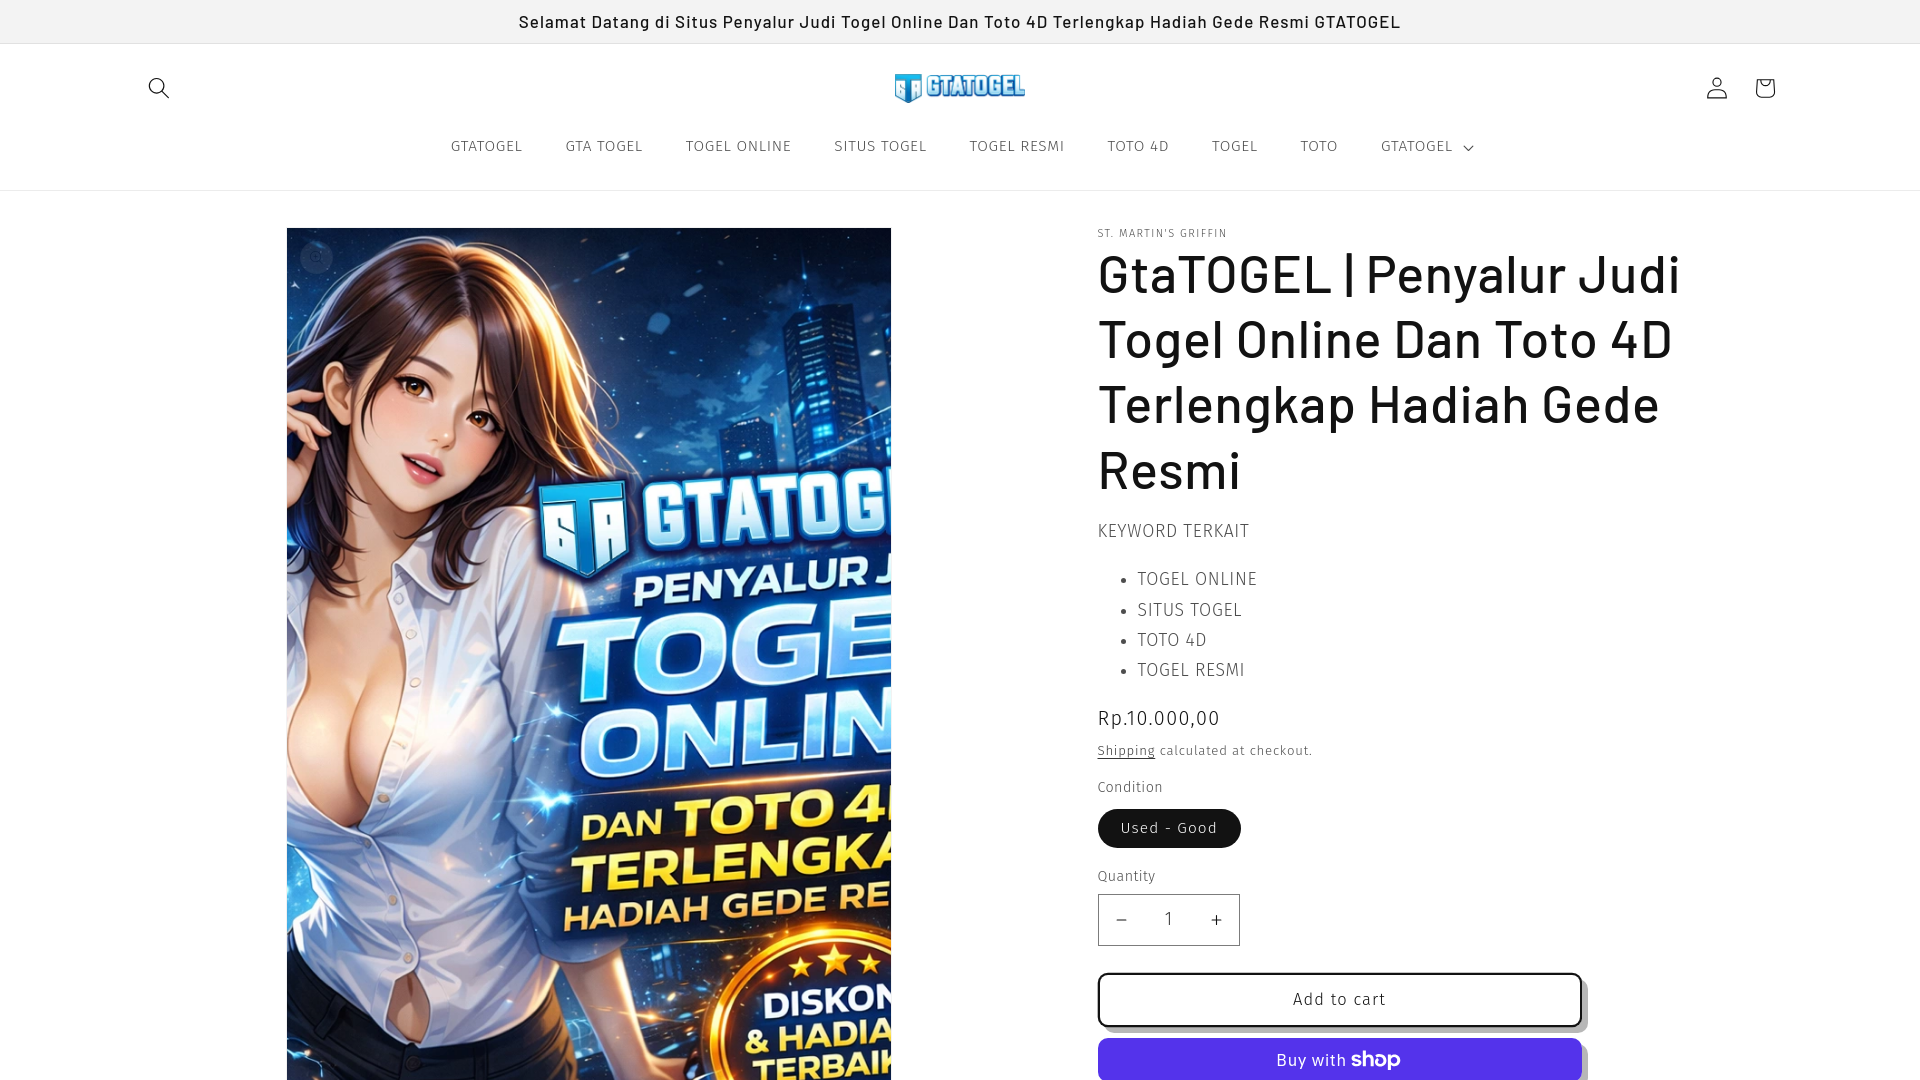
Task: Open the search magnifier icon
Action: [x=158, y=88]
